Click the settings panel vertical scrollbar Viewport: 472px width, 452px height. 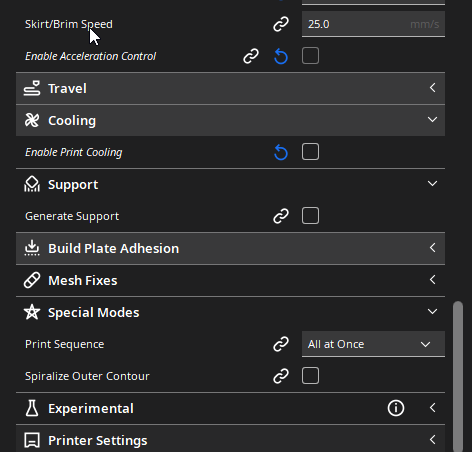458,377
